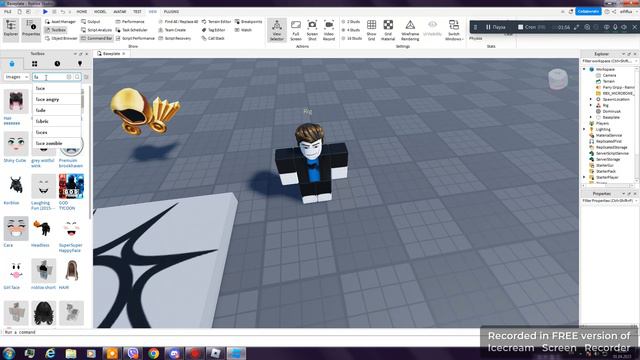Open Switch Windows dropdown
The height and width of the screenshot is (360, 640).
454,30
